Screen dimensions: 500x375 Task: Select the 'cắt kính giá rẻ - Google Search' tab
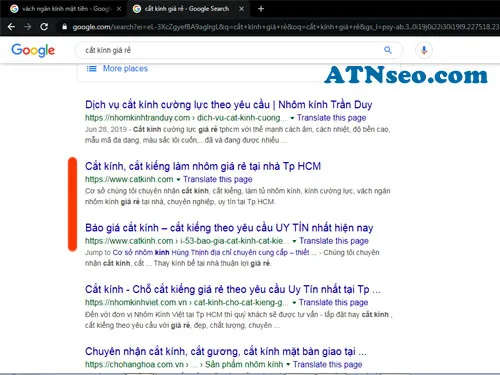(187, 9)
